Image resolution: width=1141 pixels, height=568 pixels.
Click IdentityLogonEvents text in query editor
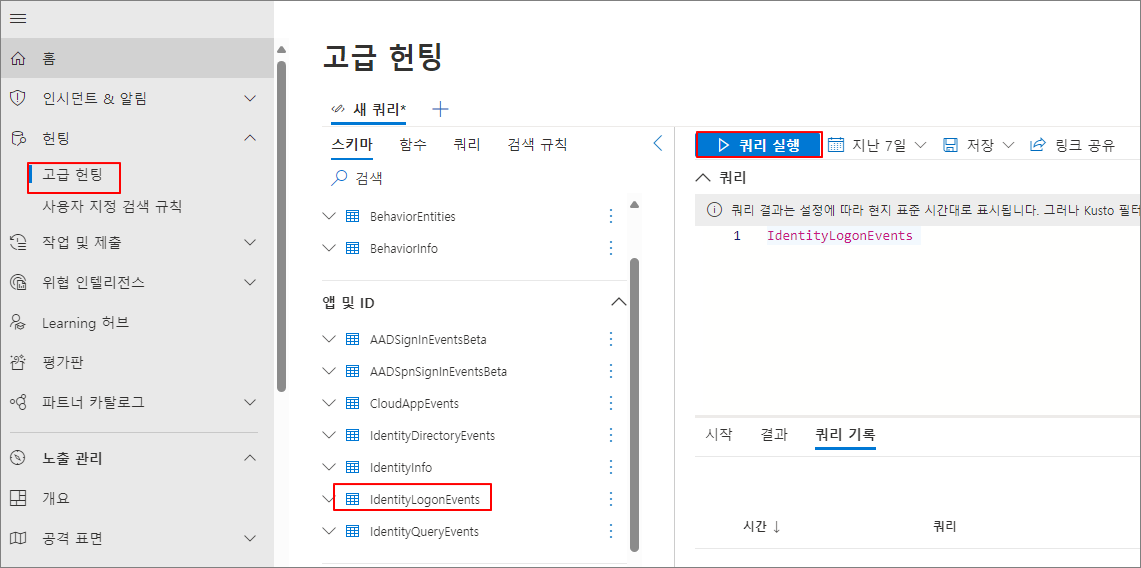click(840, 236)
